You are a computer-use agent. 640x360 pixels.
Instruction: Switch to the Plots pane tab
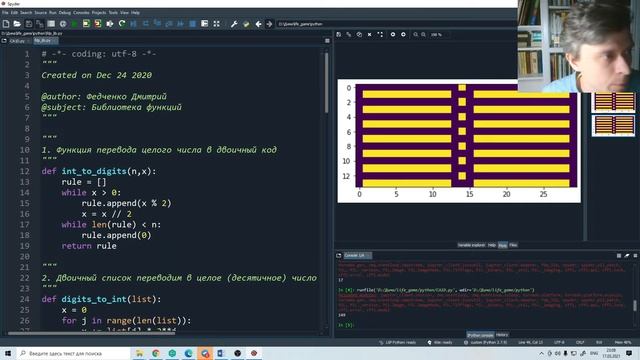click(x=502, y=245)
